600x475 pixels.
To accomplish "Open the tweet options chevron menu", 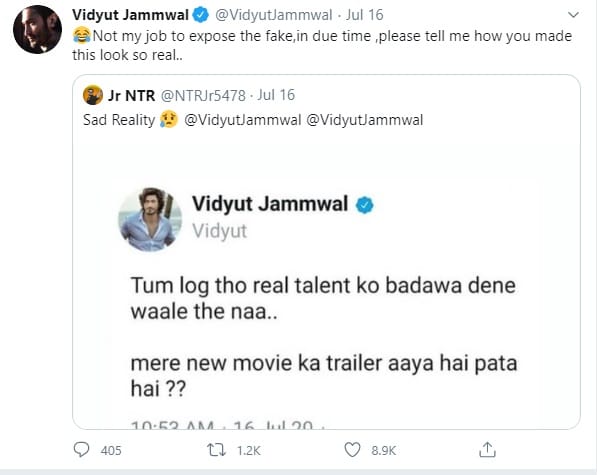I will click(x=572, y=15).
